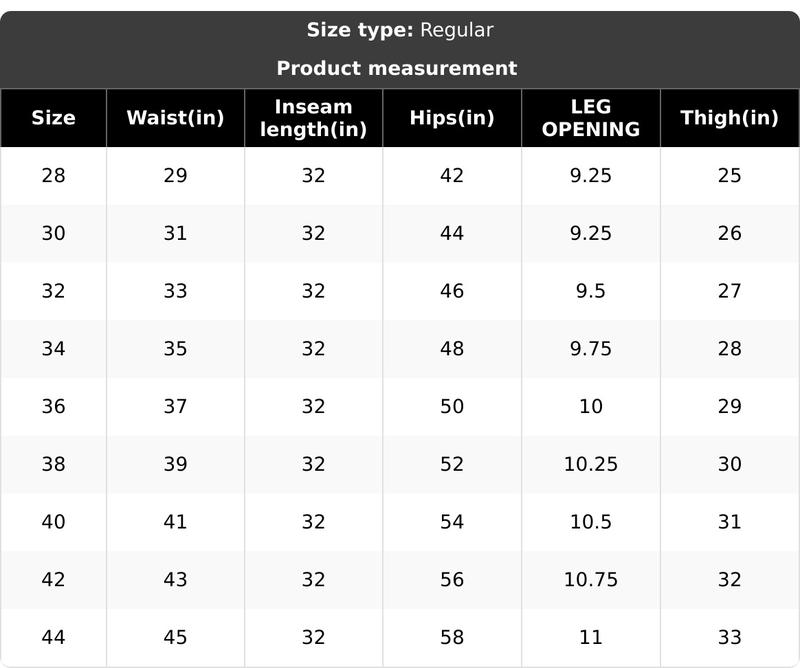Image resolution: width=800 pixels, height=668 pixels.
Task: Click leg opening value 9.75
Action: 590,349
